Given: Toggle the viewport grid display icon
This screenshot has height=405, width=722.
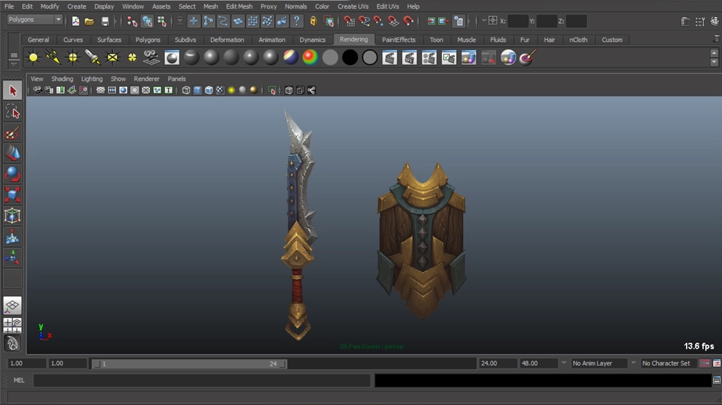Looking at the screenshot, I should (x=100, y=90).
